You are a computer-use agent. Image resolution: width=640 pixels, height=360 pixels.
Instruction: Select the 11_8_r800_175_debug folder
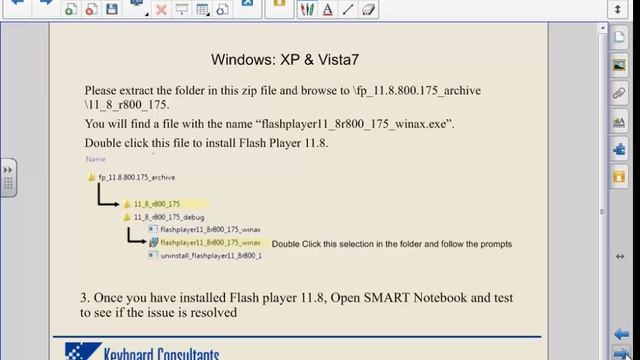pos(164,217)
